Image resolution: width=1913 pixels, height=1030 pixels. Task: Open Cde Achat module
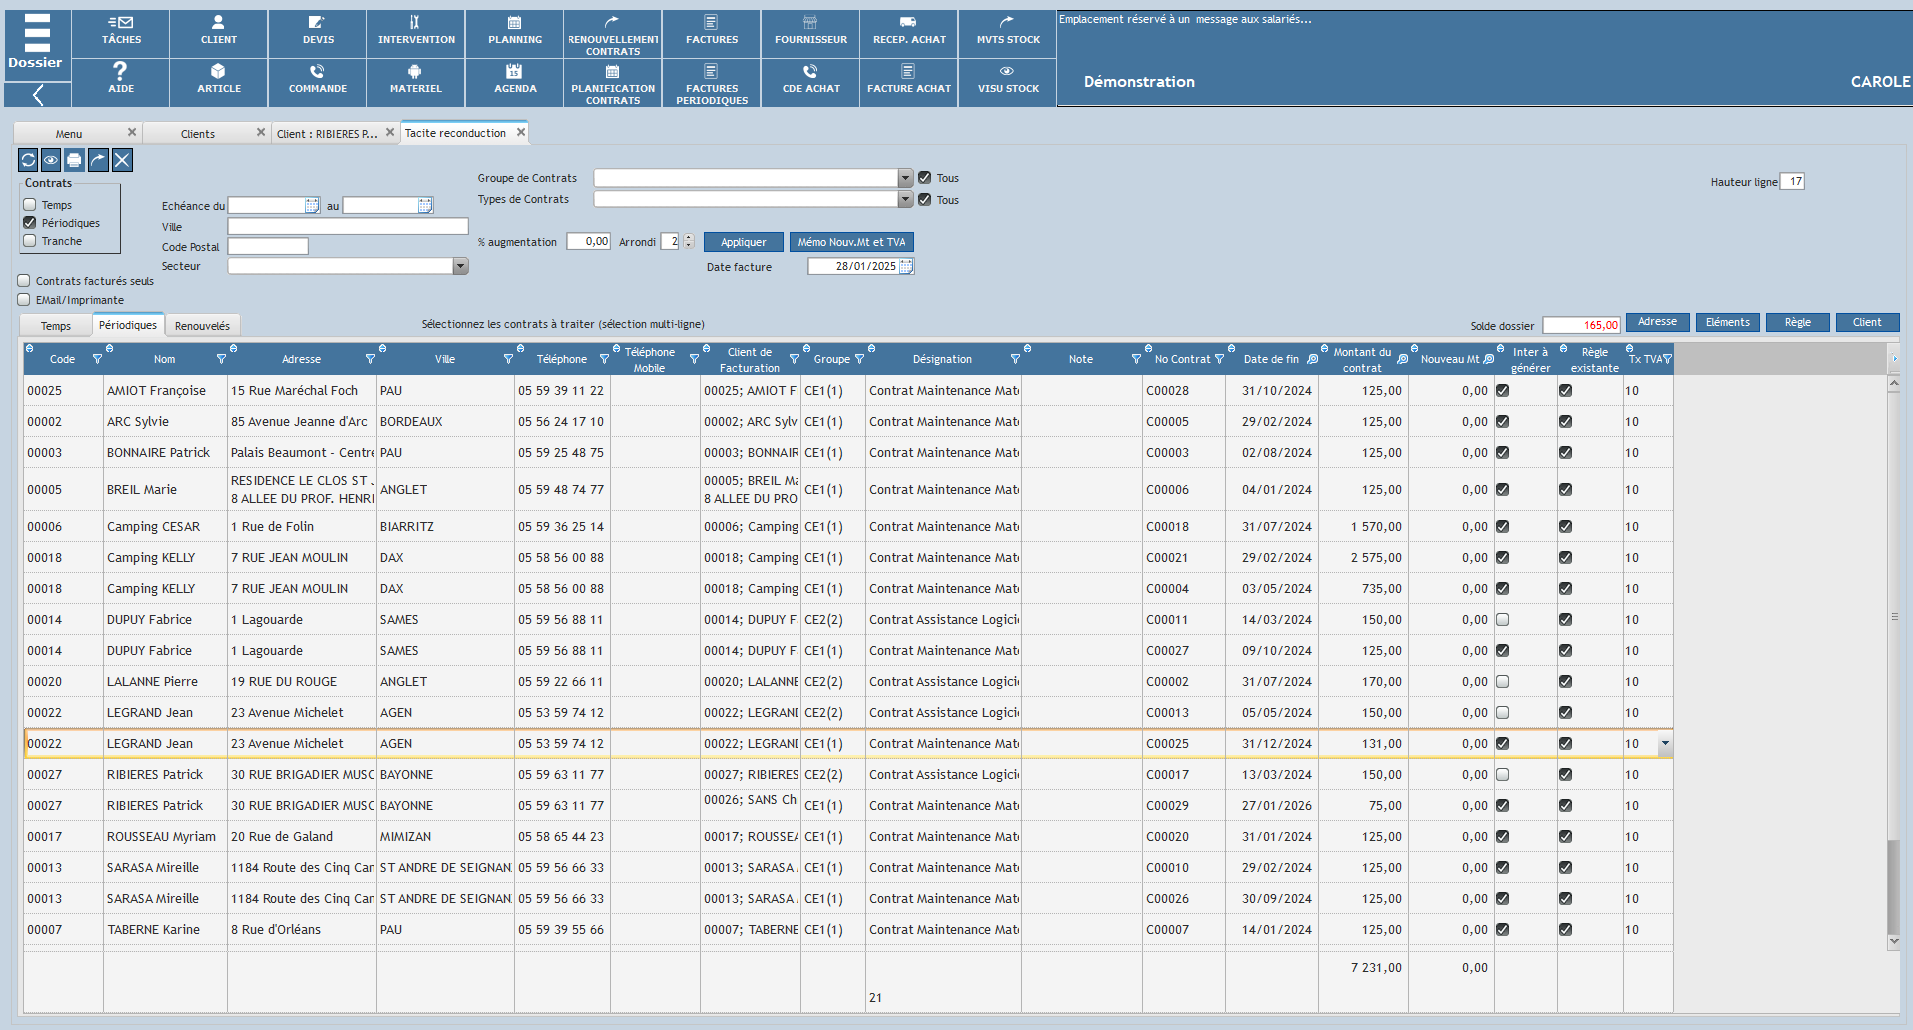click(x=811, y=82)
